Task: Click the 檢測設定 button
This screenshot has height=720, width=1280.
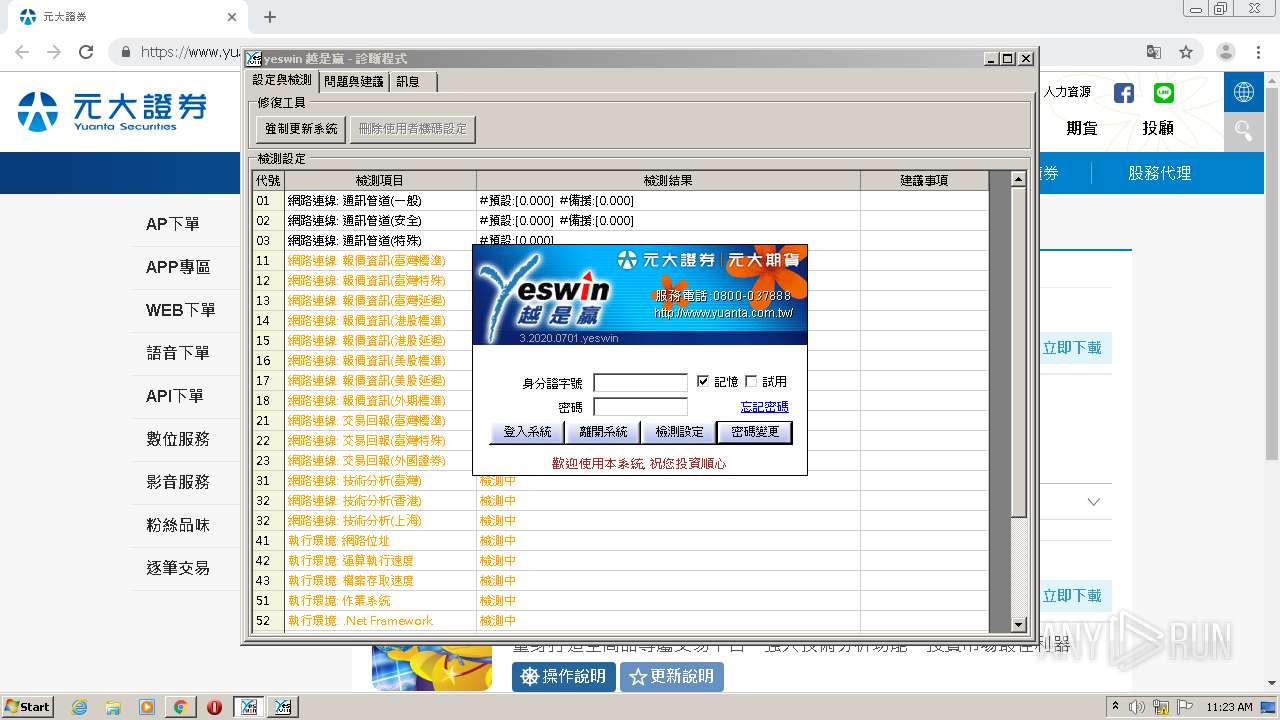Action: coord(679,432)
